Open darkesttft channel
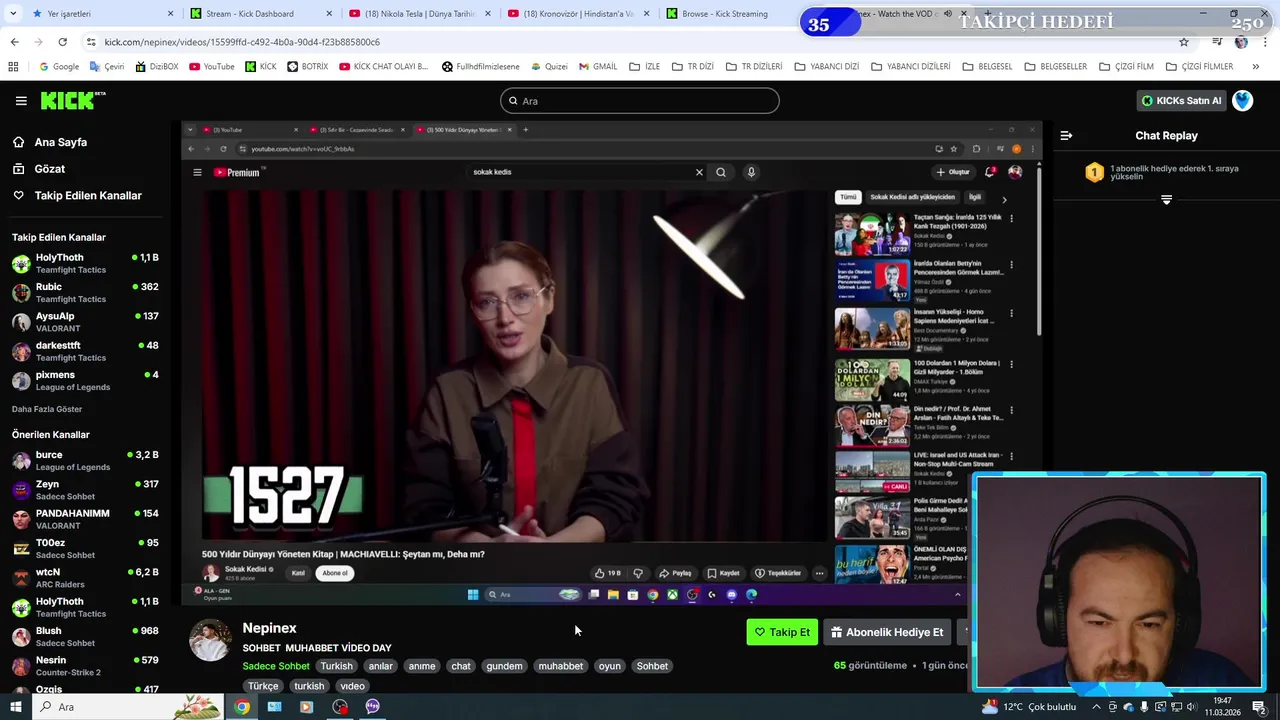Screen dimensions: 1280x720 [x=85, y=351]
